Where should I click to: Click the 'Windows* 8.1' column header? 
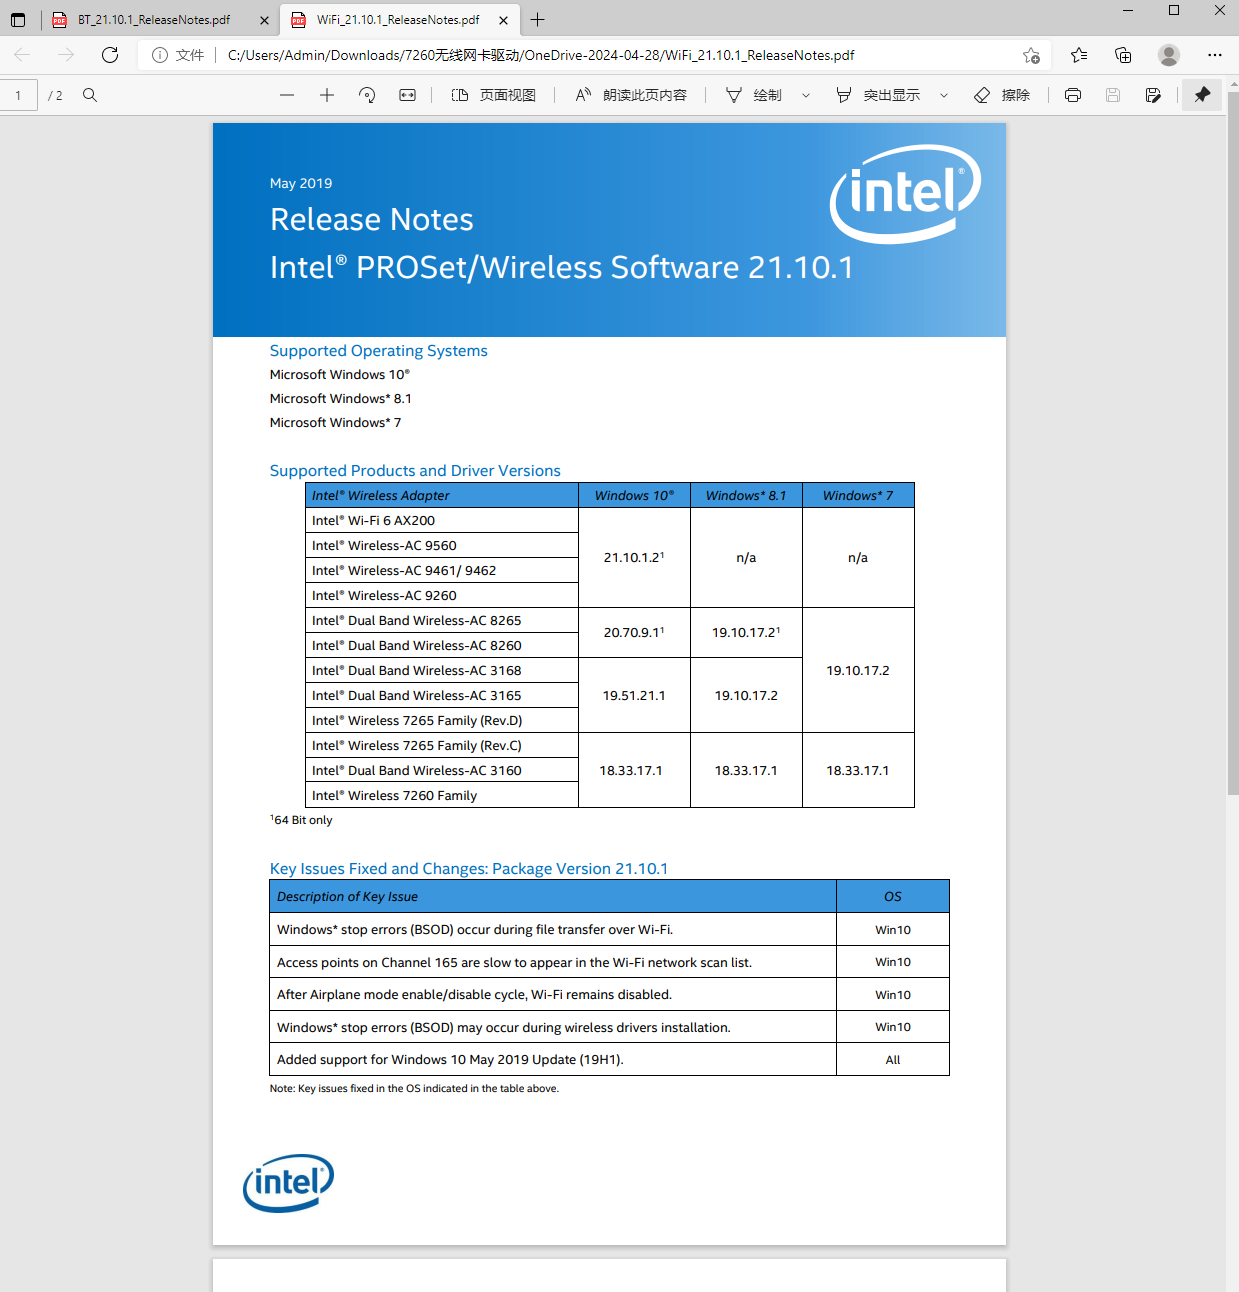pyautogui.click(x=746, y=495)
